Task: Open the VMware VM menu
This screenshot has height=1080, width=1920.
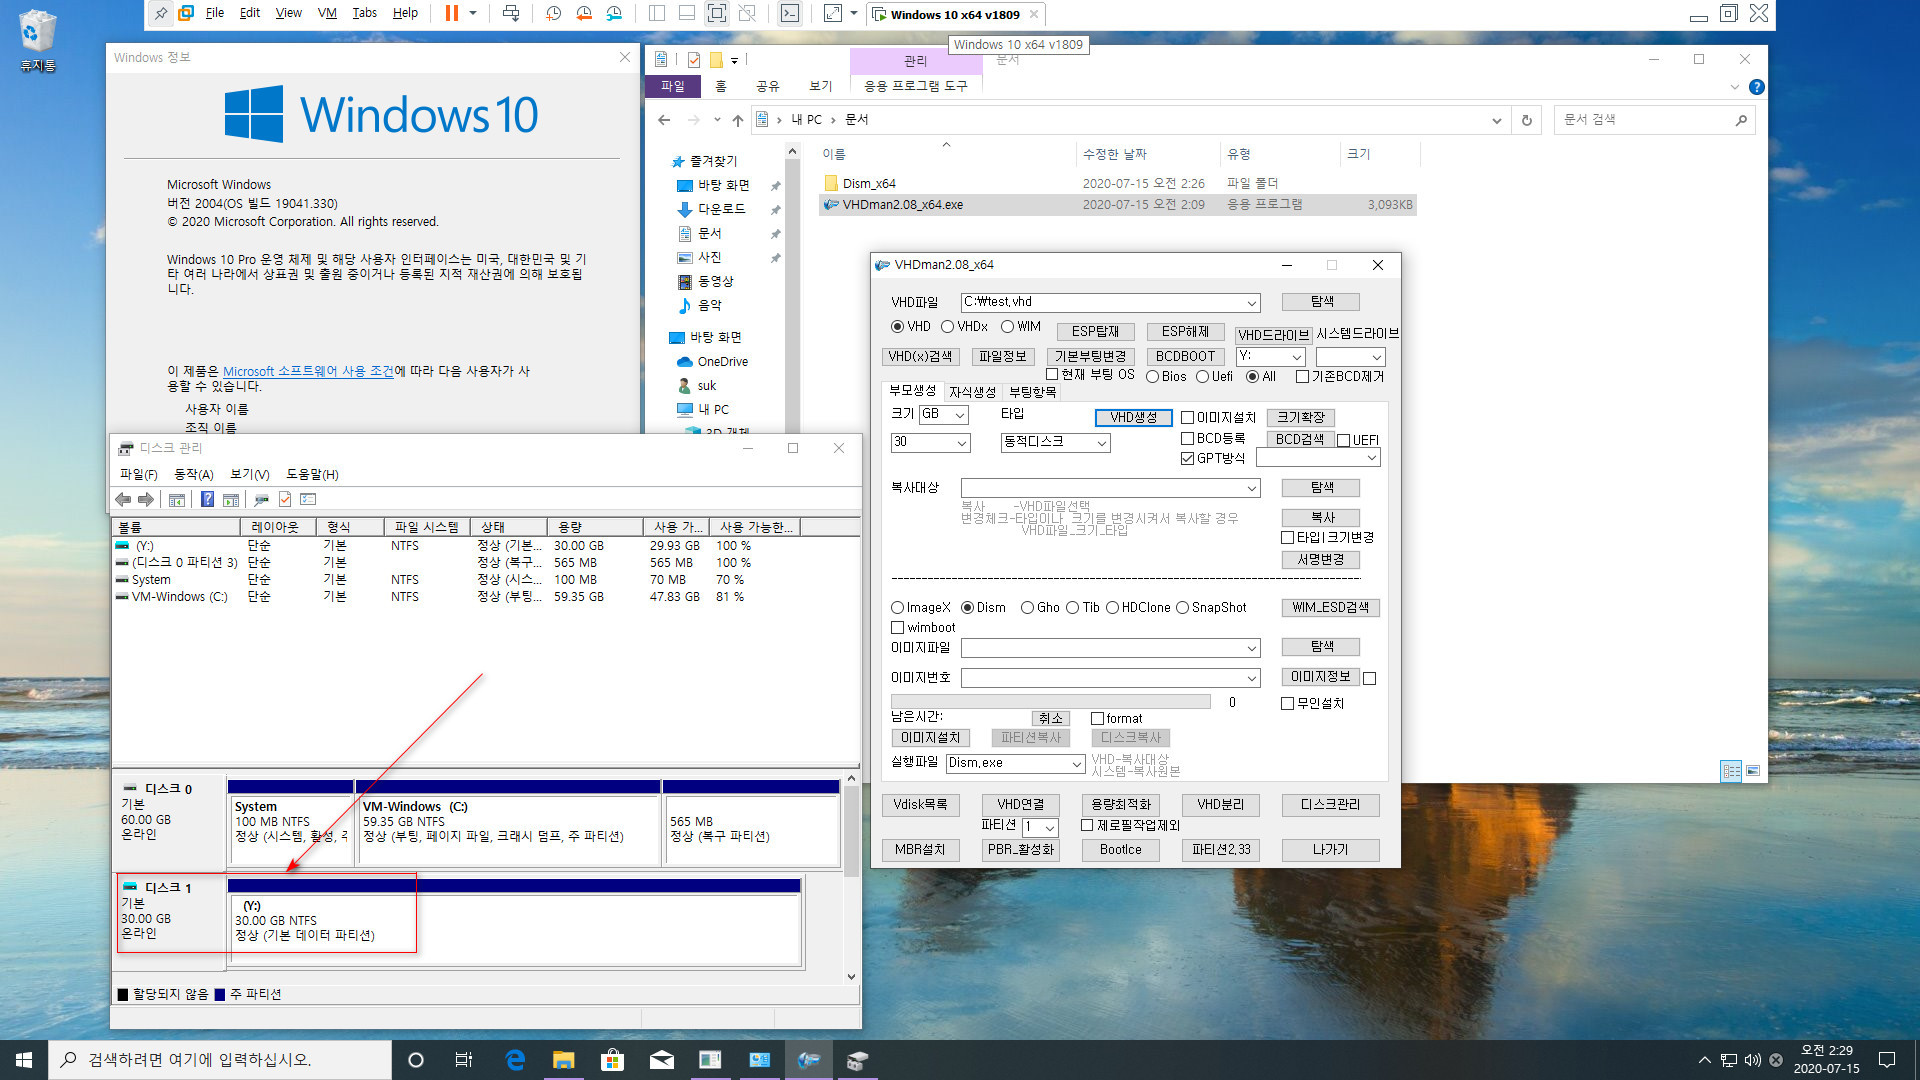Action: point(327,13)
